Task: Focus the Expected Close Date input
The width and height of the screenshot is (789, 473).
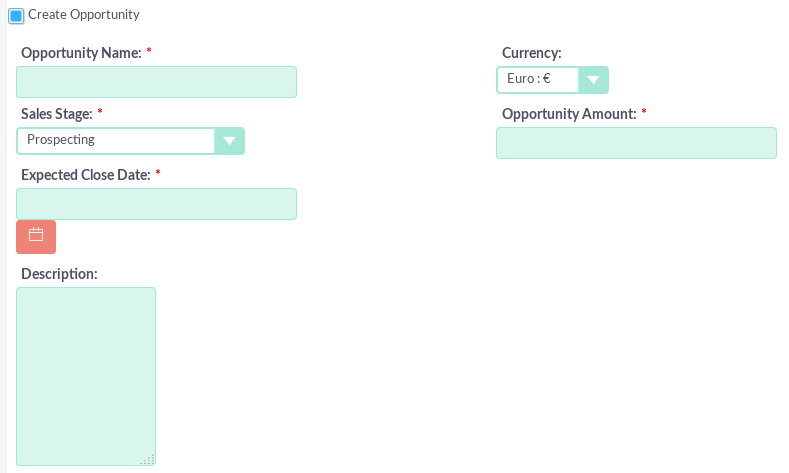Action: click(157, 204)
